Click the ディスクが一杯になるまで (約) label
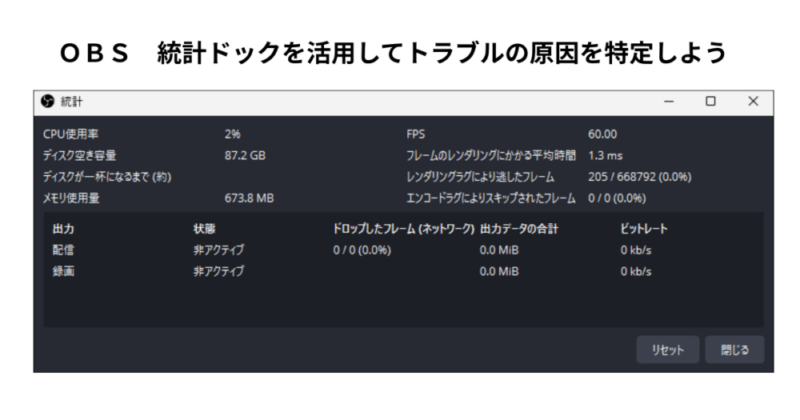The image size is (800, 420). (107, 177)
